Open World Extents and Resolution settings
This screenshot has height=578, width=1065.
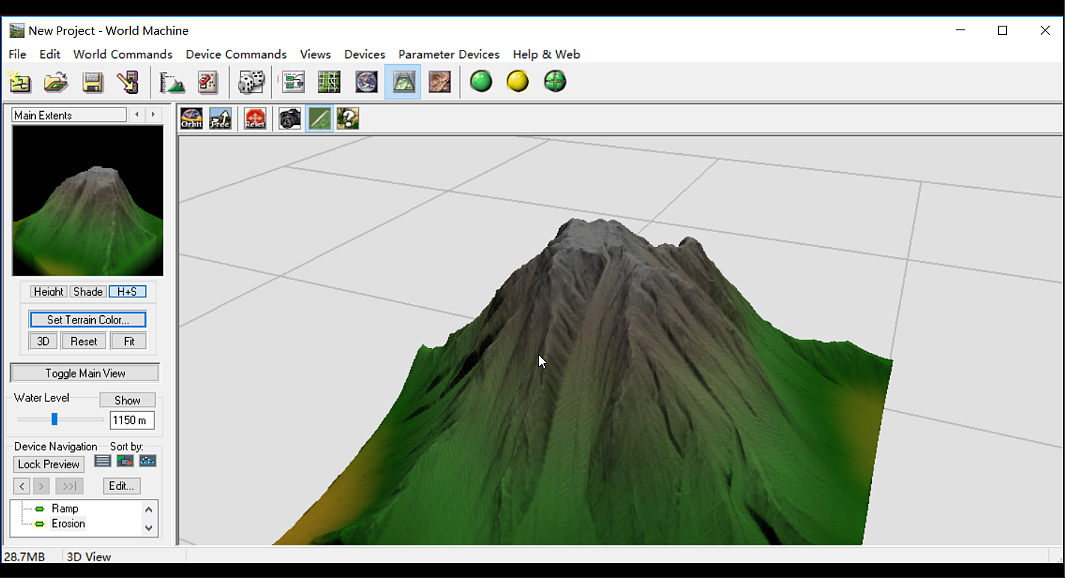pos(172,82)
